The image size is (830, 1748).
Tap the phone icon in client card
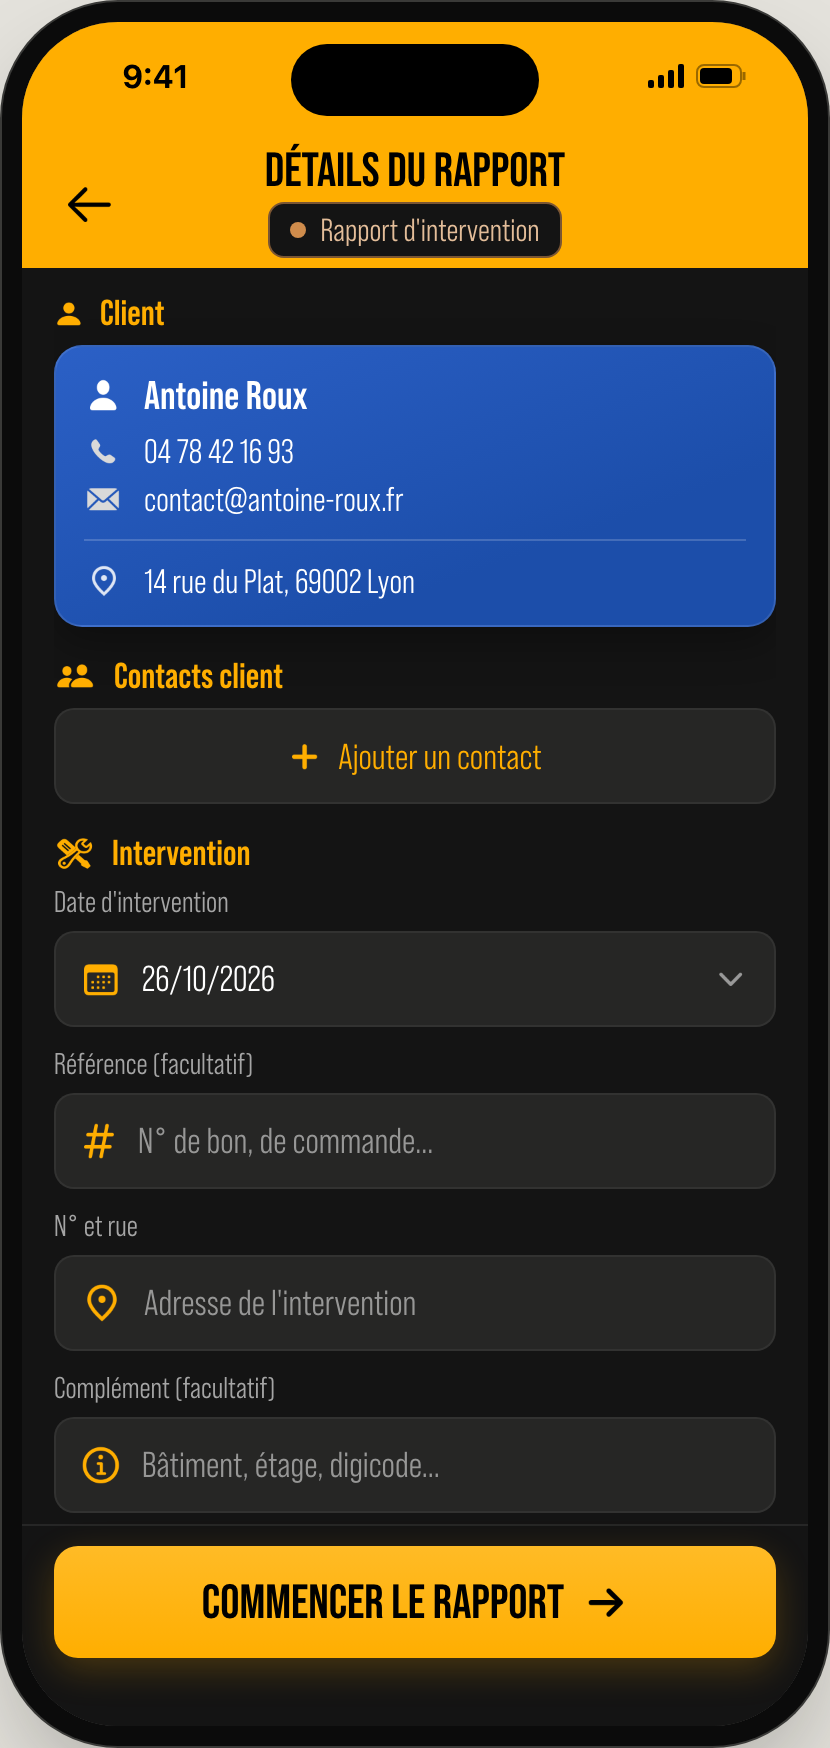coord(103,452)
